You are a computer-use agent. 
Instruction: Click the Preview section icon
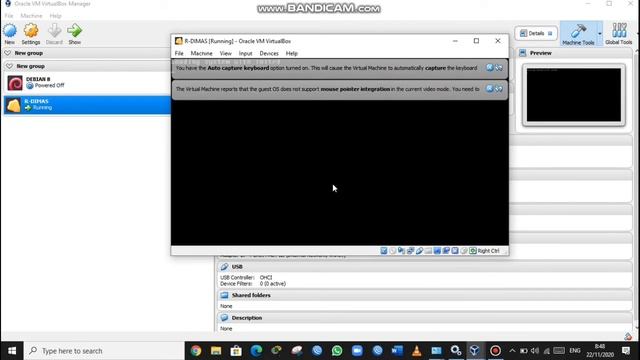[x=522, y=53]
